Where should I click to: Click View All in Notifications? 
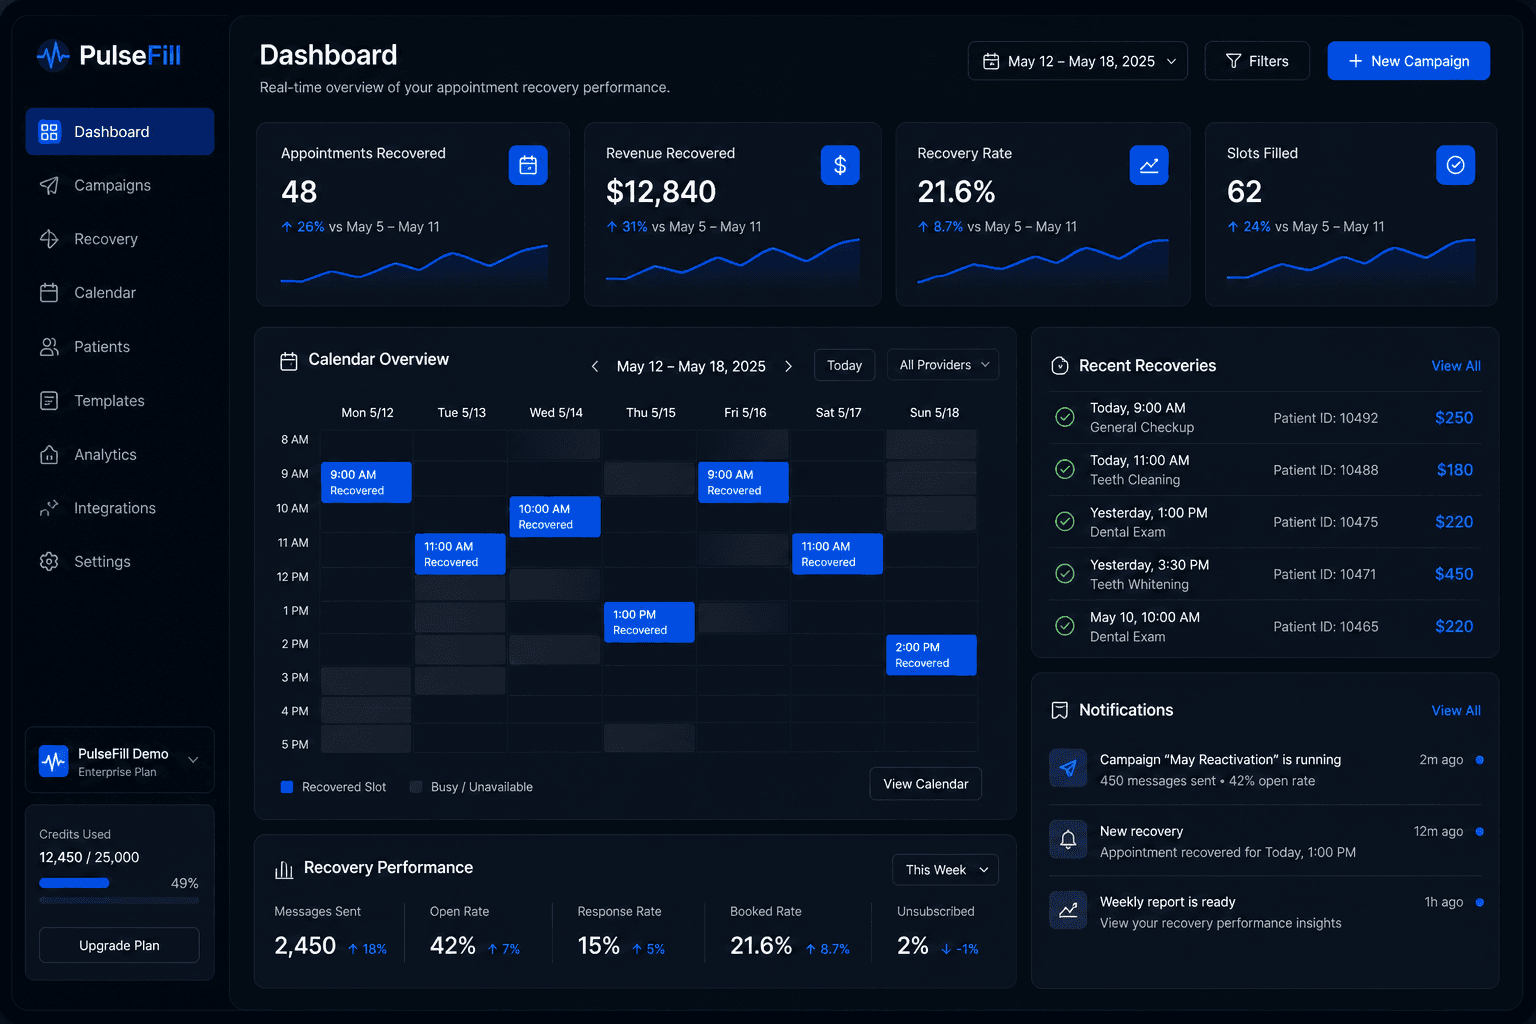[x=1456, y=711]
